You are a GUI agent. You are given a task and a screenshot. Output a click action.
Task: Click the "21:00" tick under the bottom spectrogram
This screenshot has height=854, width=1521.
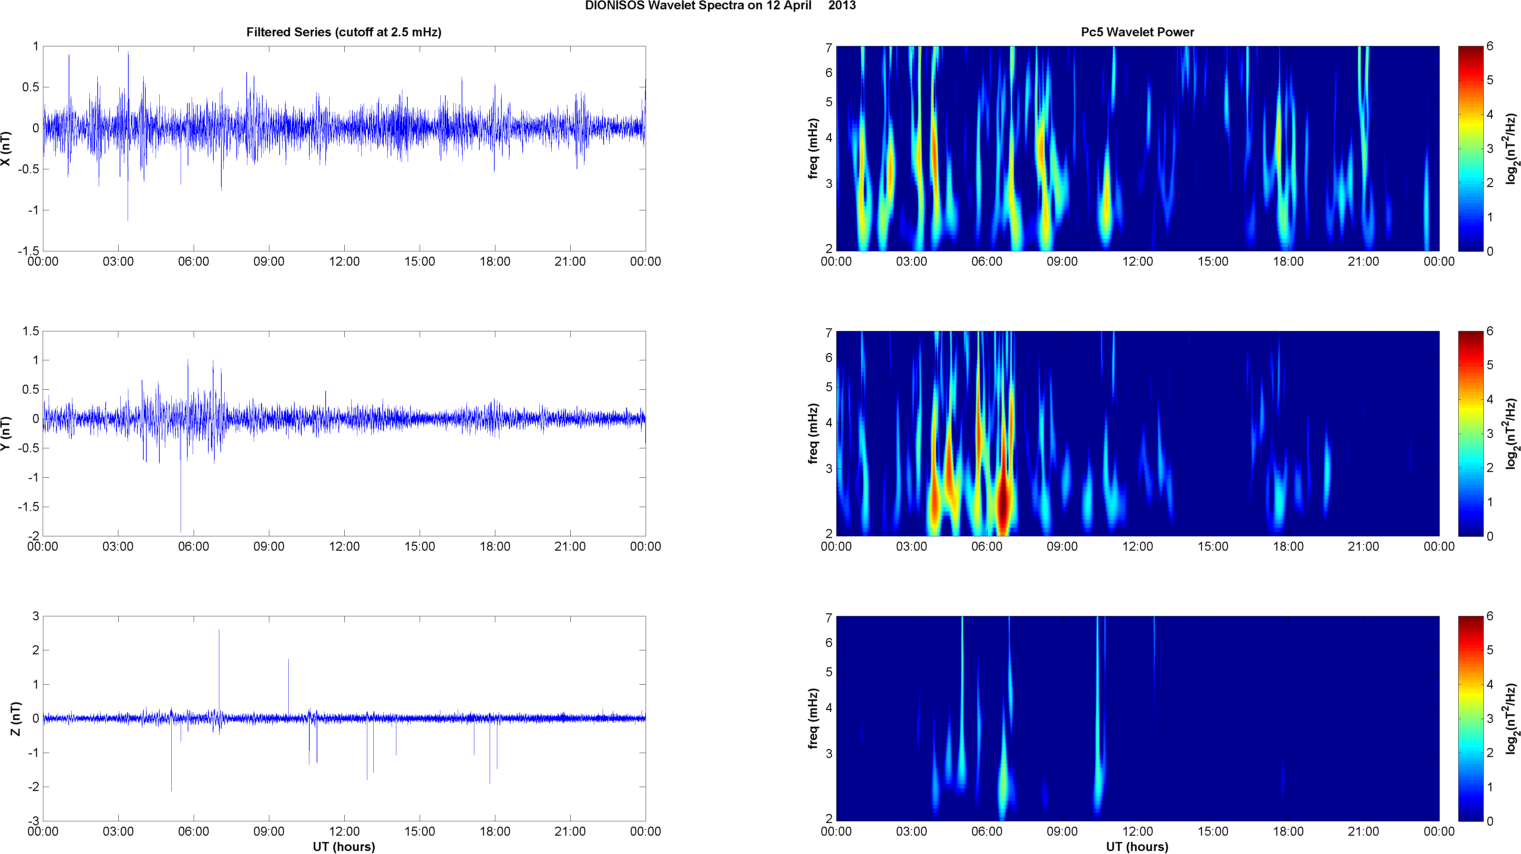(1364, 832)
